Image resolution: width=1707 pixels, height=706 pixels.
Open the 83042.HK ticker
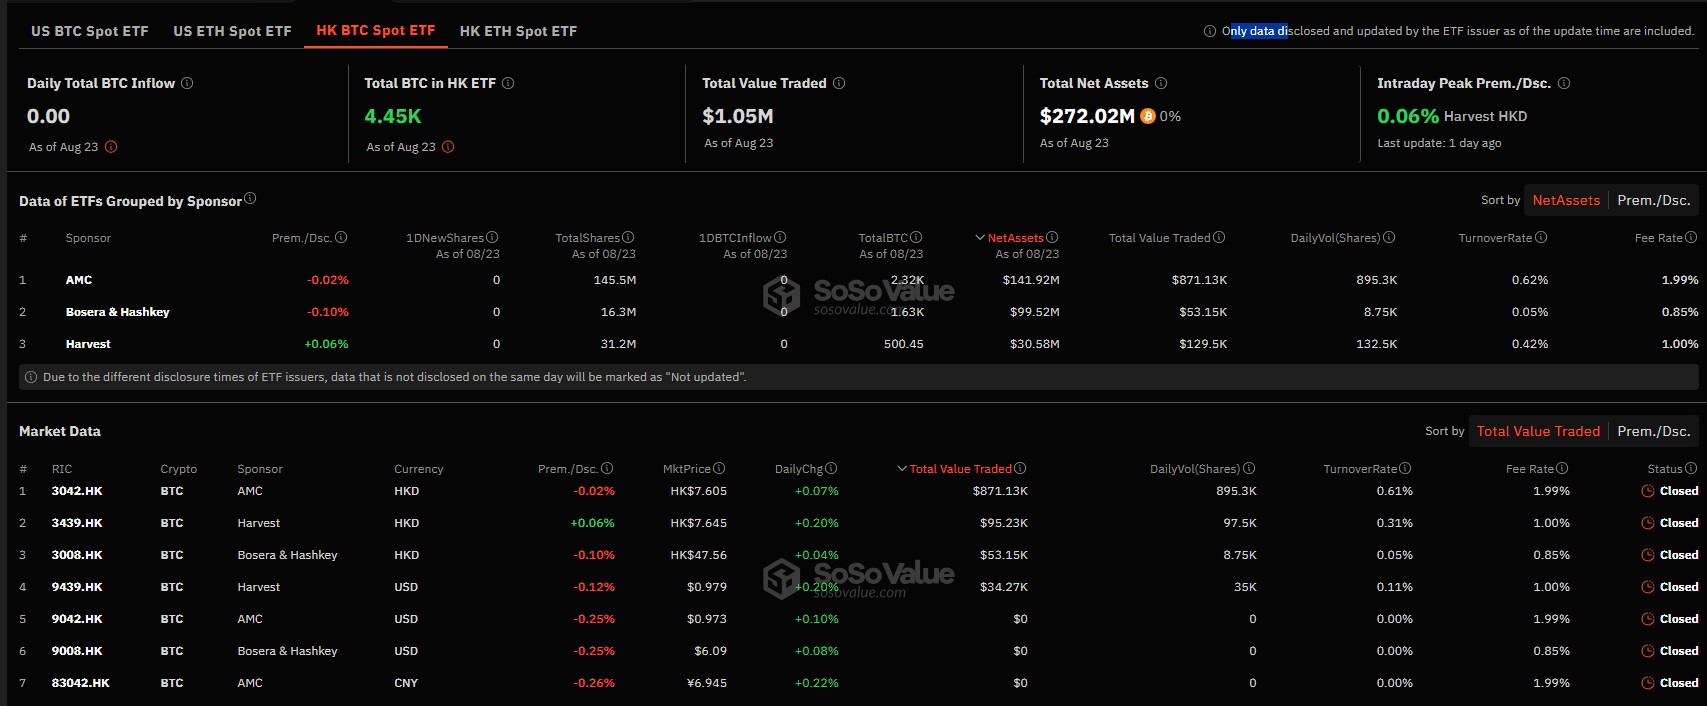tap(81, 683)
